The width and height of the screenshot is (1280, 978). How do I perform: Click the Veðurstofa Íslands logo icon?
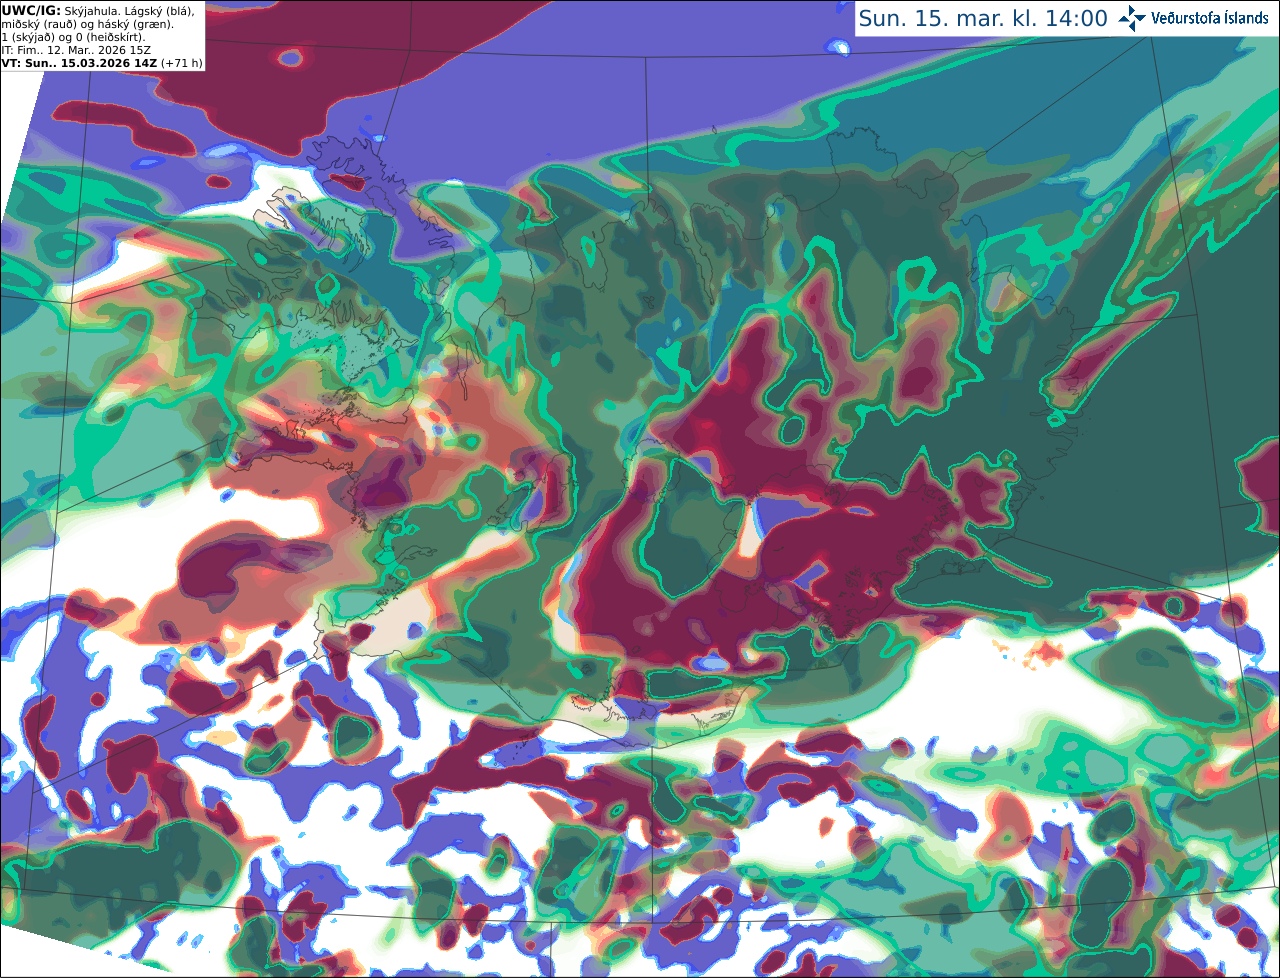coord(1133,18)
